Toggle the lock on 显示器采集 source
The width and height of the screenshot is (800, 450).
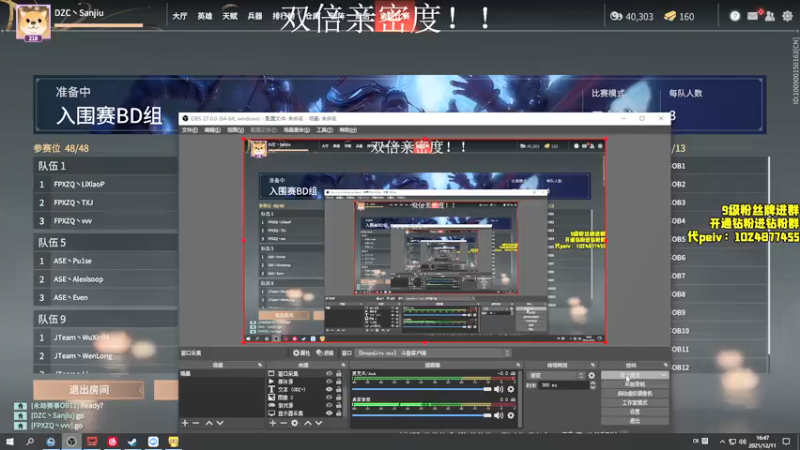coord(339,413)
